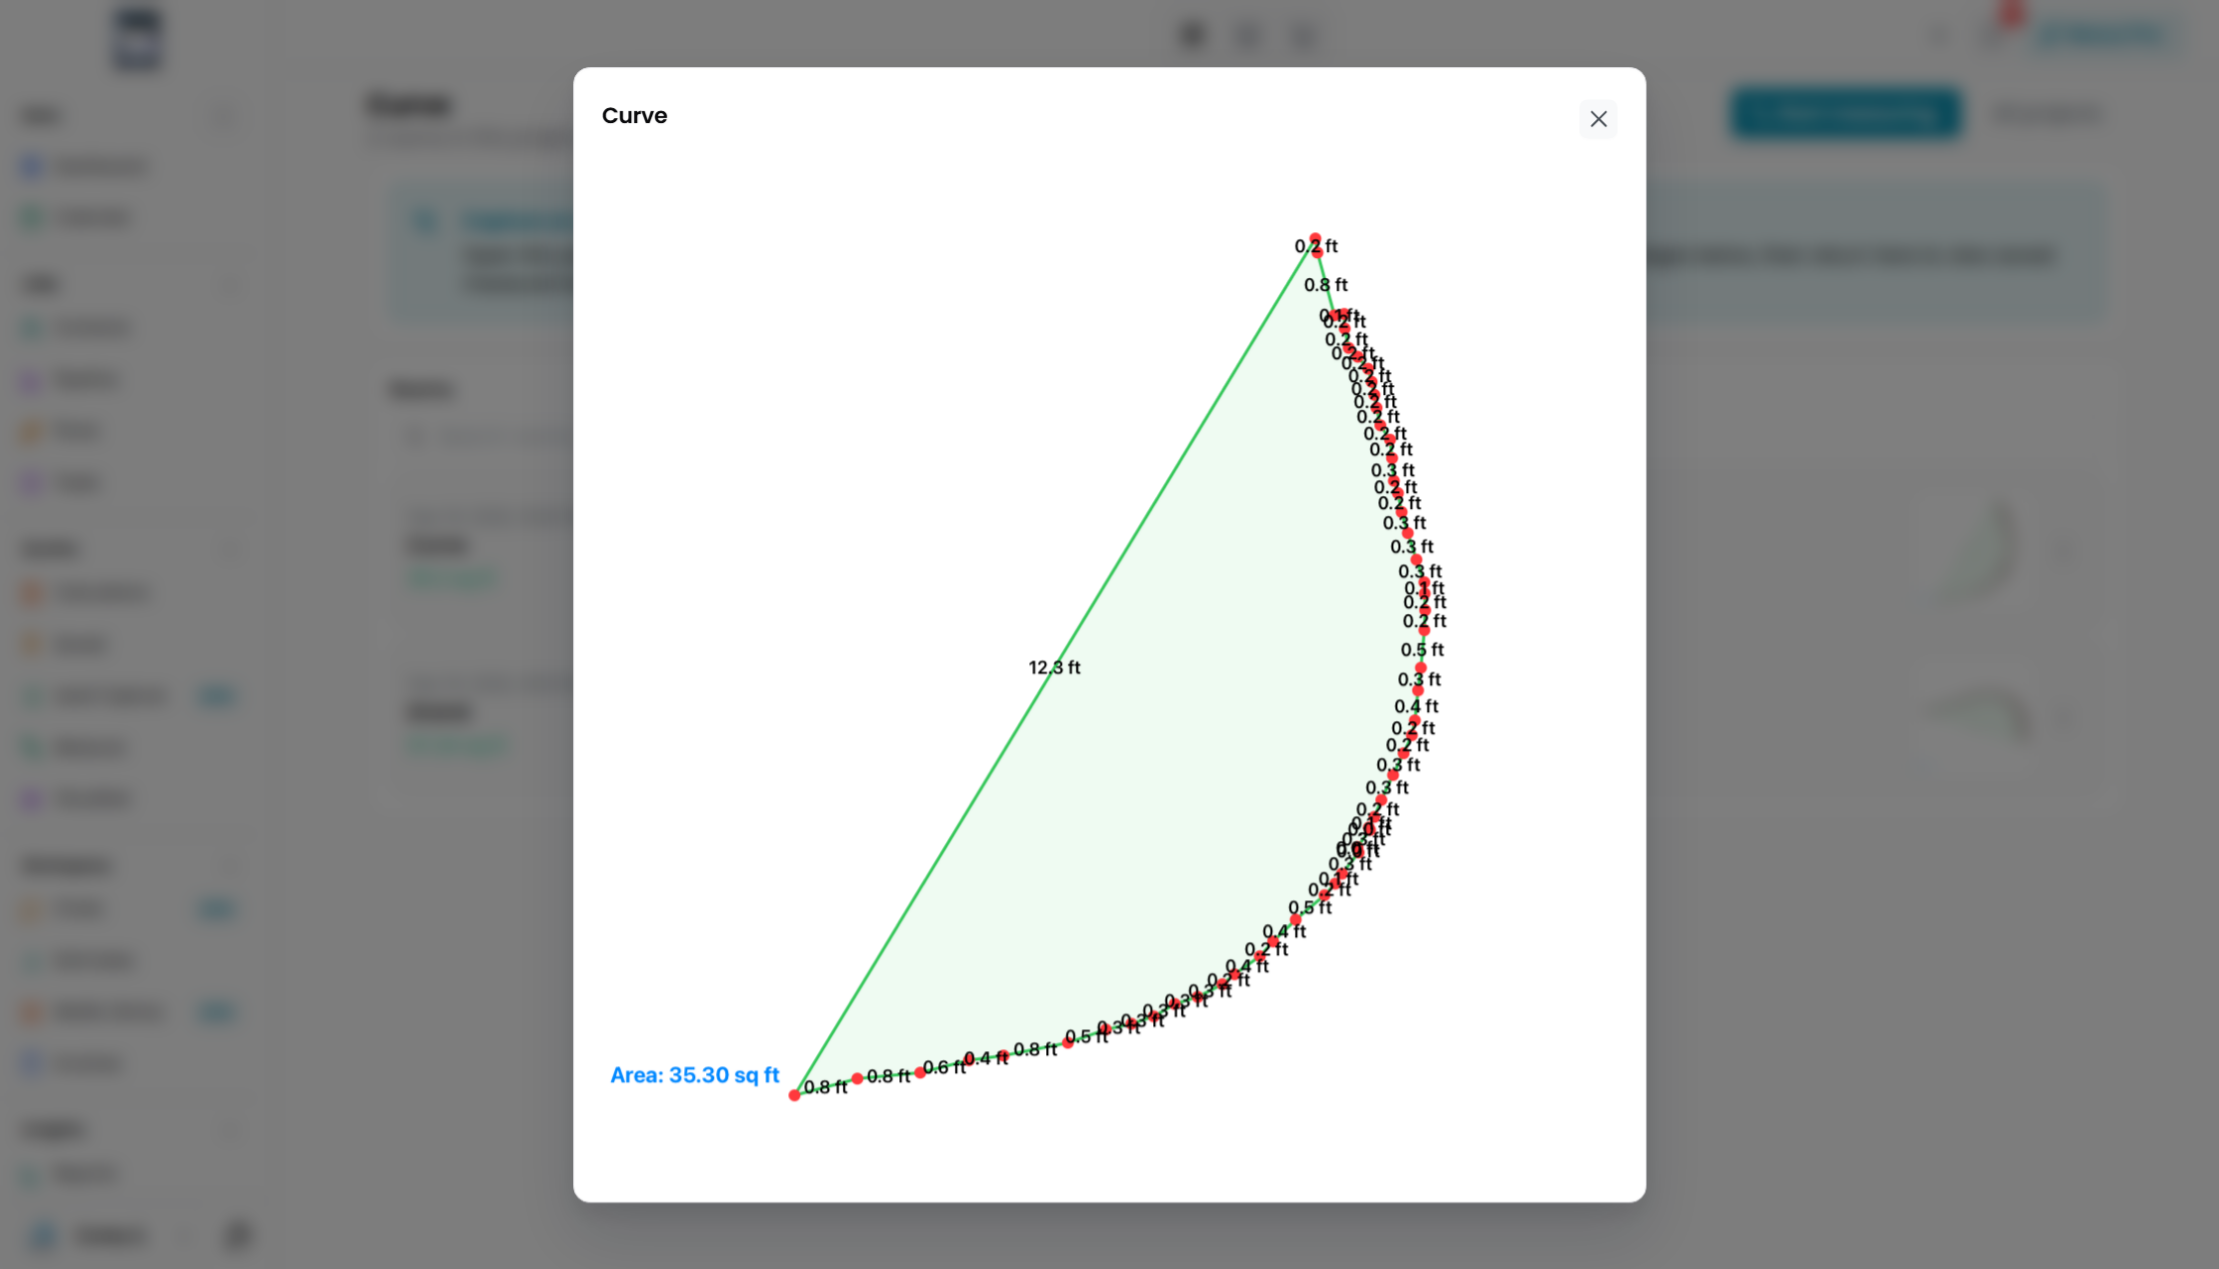Select the red vertex at curve's topmost tip
Image resolution: width=2219 pixels, height=1269 pixels.
1315,238
